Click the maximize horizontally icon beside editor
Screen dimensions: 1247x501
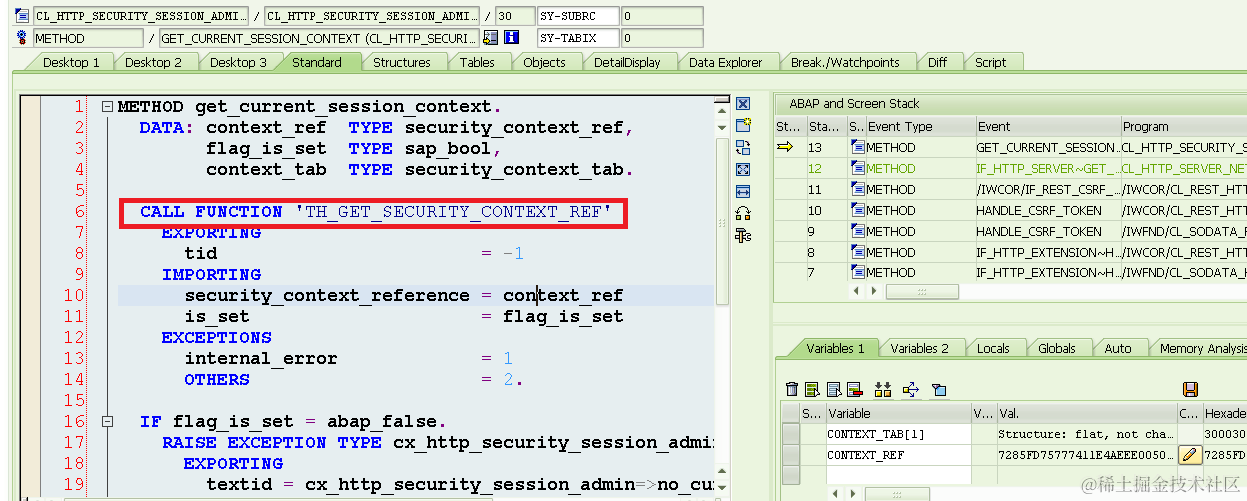[743, 191]
